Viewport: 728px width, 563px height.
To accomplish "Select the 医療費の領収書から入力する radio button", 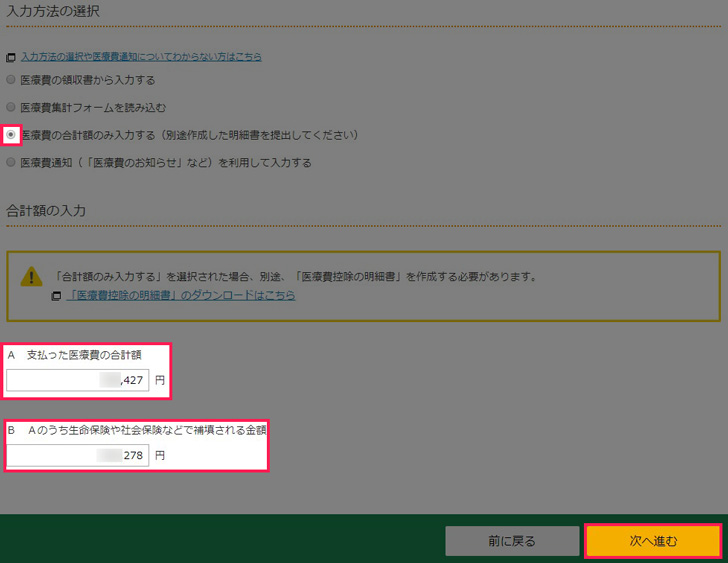I will click(x=11, y=80).
